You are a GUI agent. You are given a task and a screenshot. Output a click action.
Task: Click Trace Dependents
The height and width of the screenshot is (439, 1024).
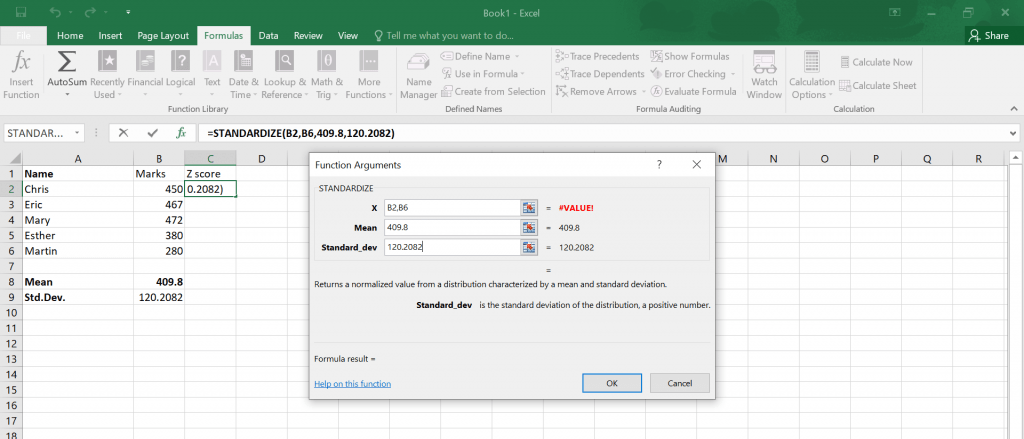pos(600,74)
